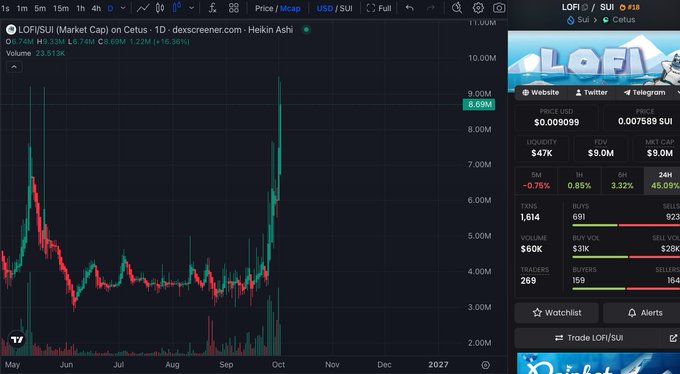
Task: Collapse the indicator legend chevron
Action: (x=14, y=67)
